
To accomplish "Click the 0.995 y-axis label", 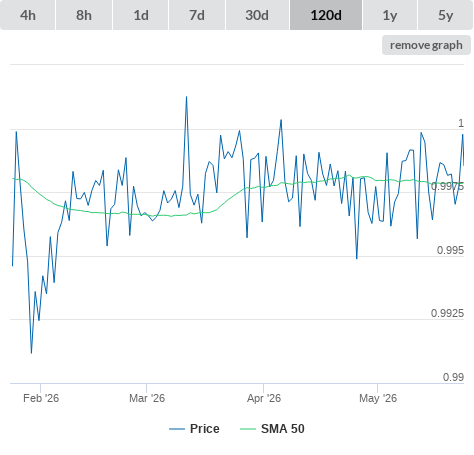I will pyautogui.click(x=450, y=250).
